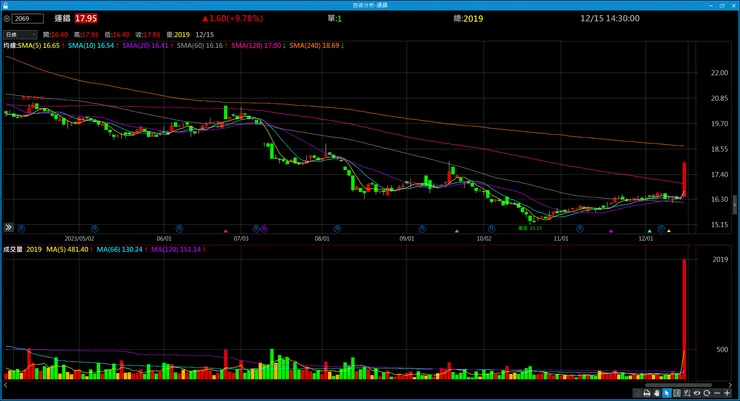Click the horizontal scrollbar thumb at the bottom
Viewport: 740px width, 401px height.
[678, 385]
